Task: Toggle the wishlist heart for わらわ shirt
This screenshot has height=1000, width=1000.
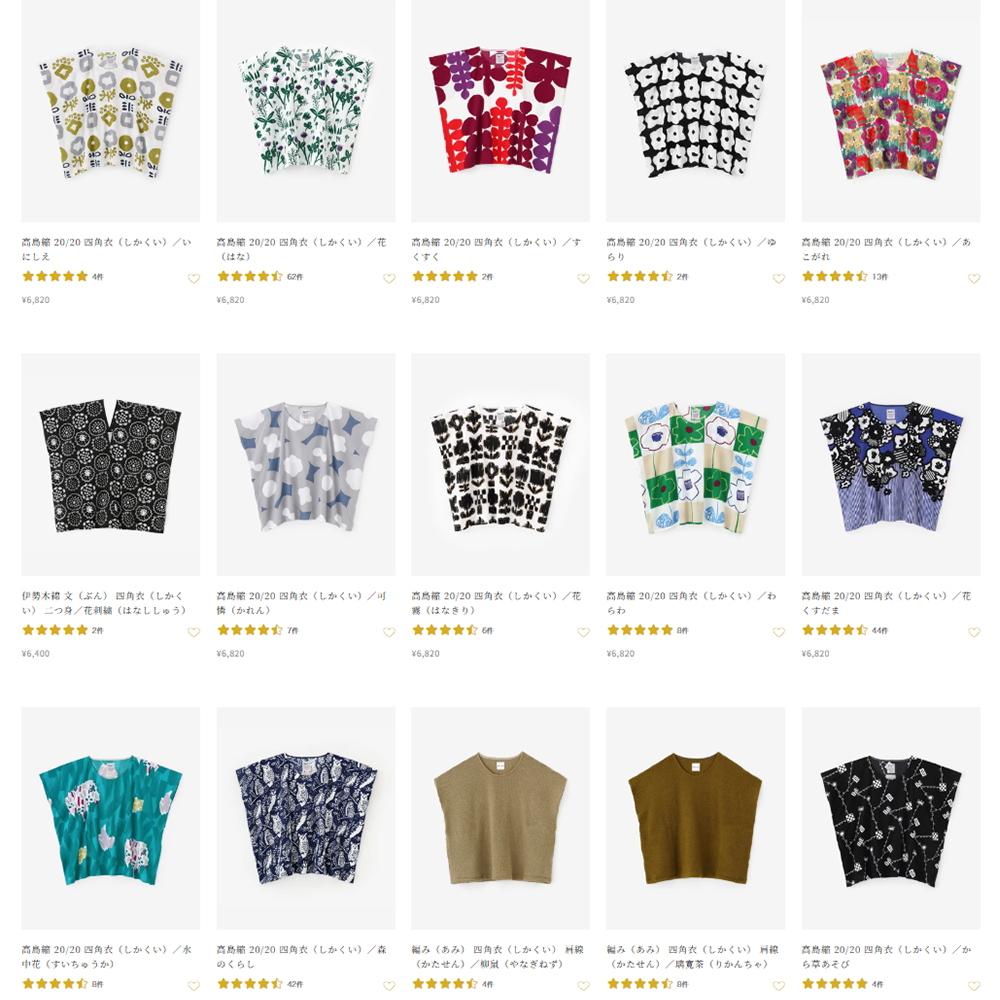Action: coord(778,632)
